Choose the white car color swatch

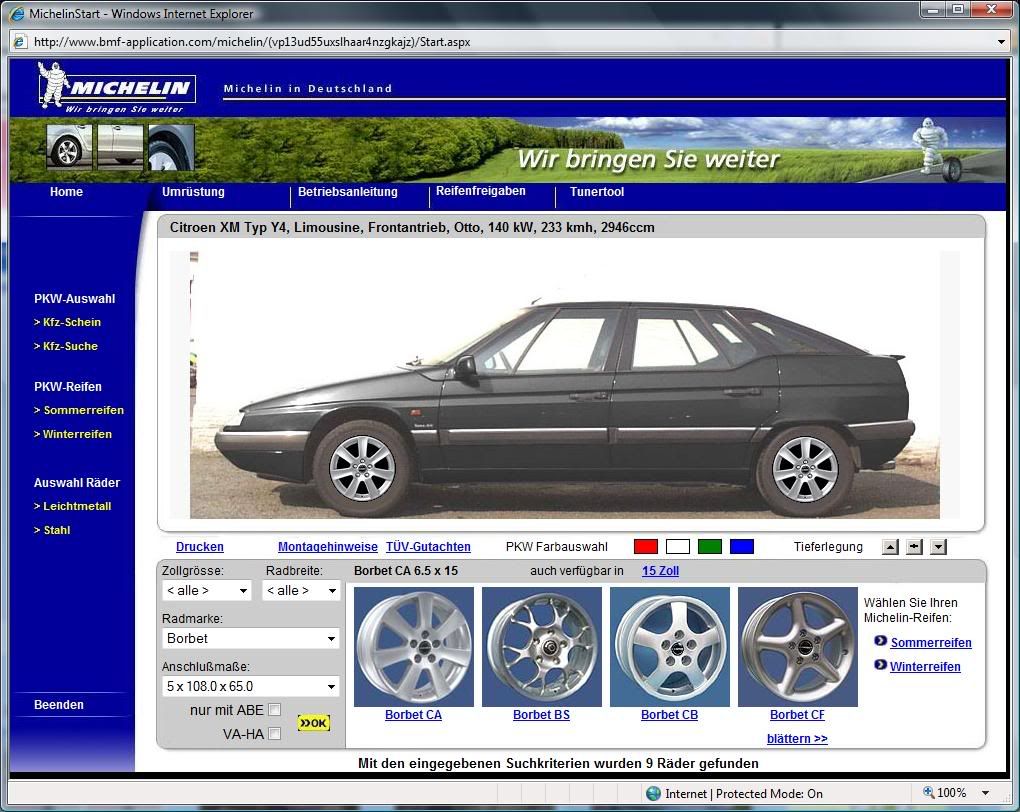pos(678,547)
